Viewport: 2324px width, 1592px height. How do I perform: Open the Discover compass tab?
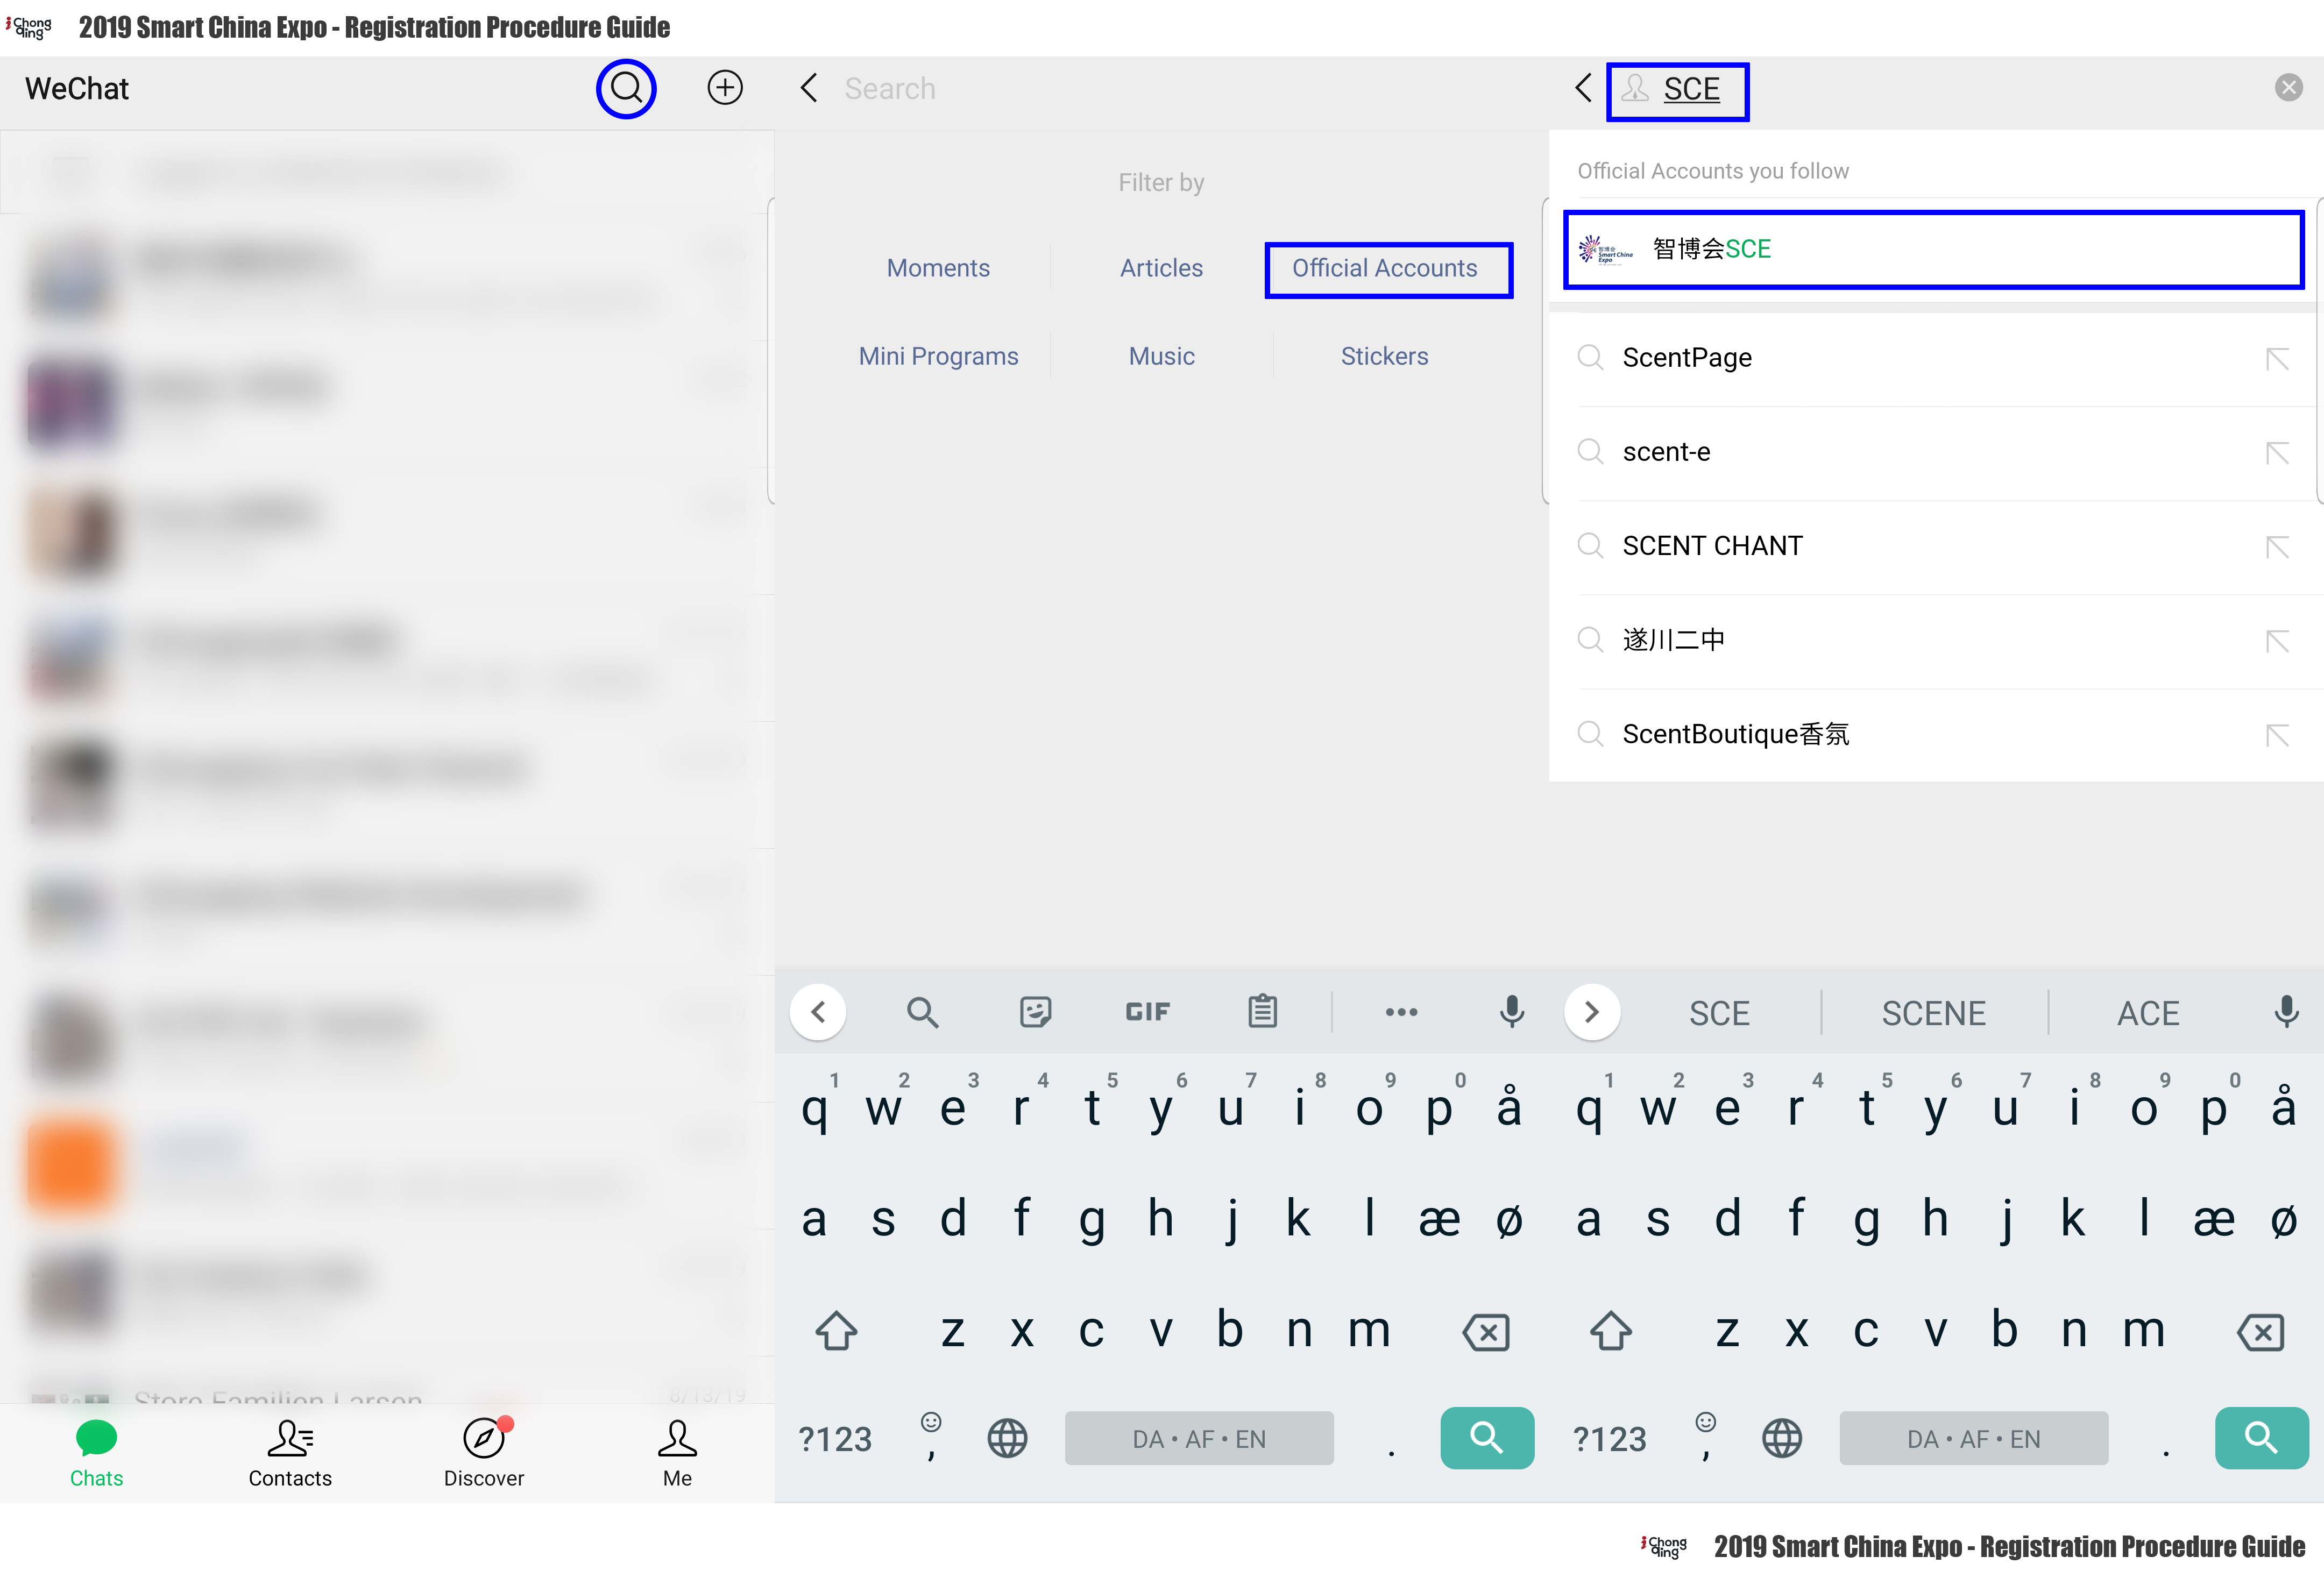[484, 1452]
